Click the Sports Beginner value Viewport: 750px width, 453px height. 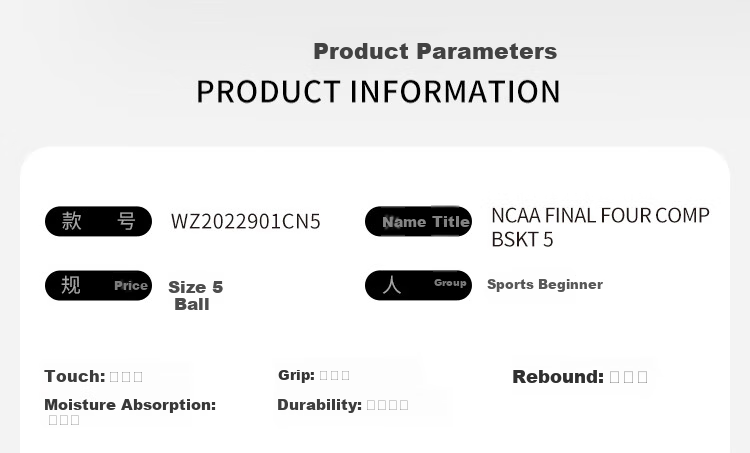pyautogui.click(x=545, y=284)
